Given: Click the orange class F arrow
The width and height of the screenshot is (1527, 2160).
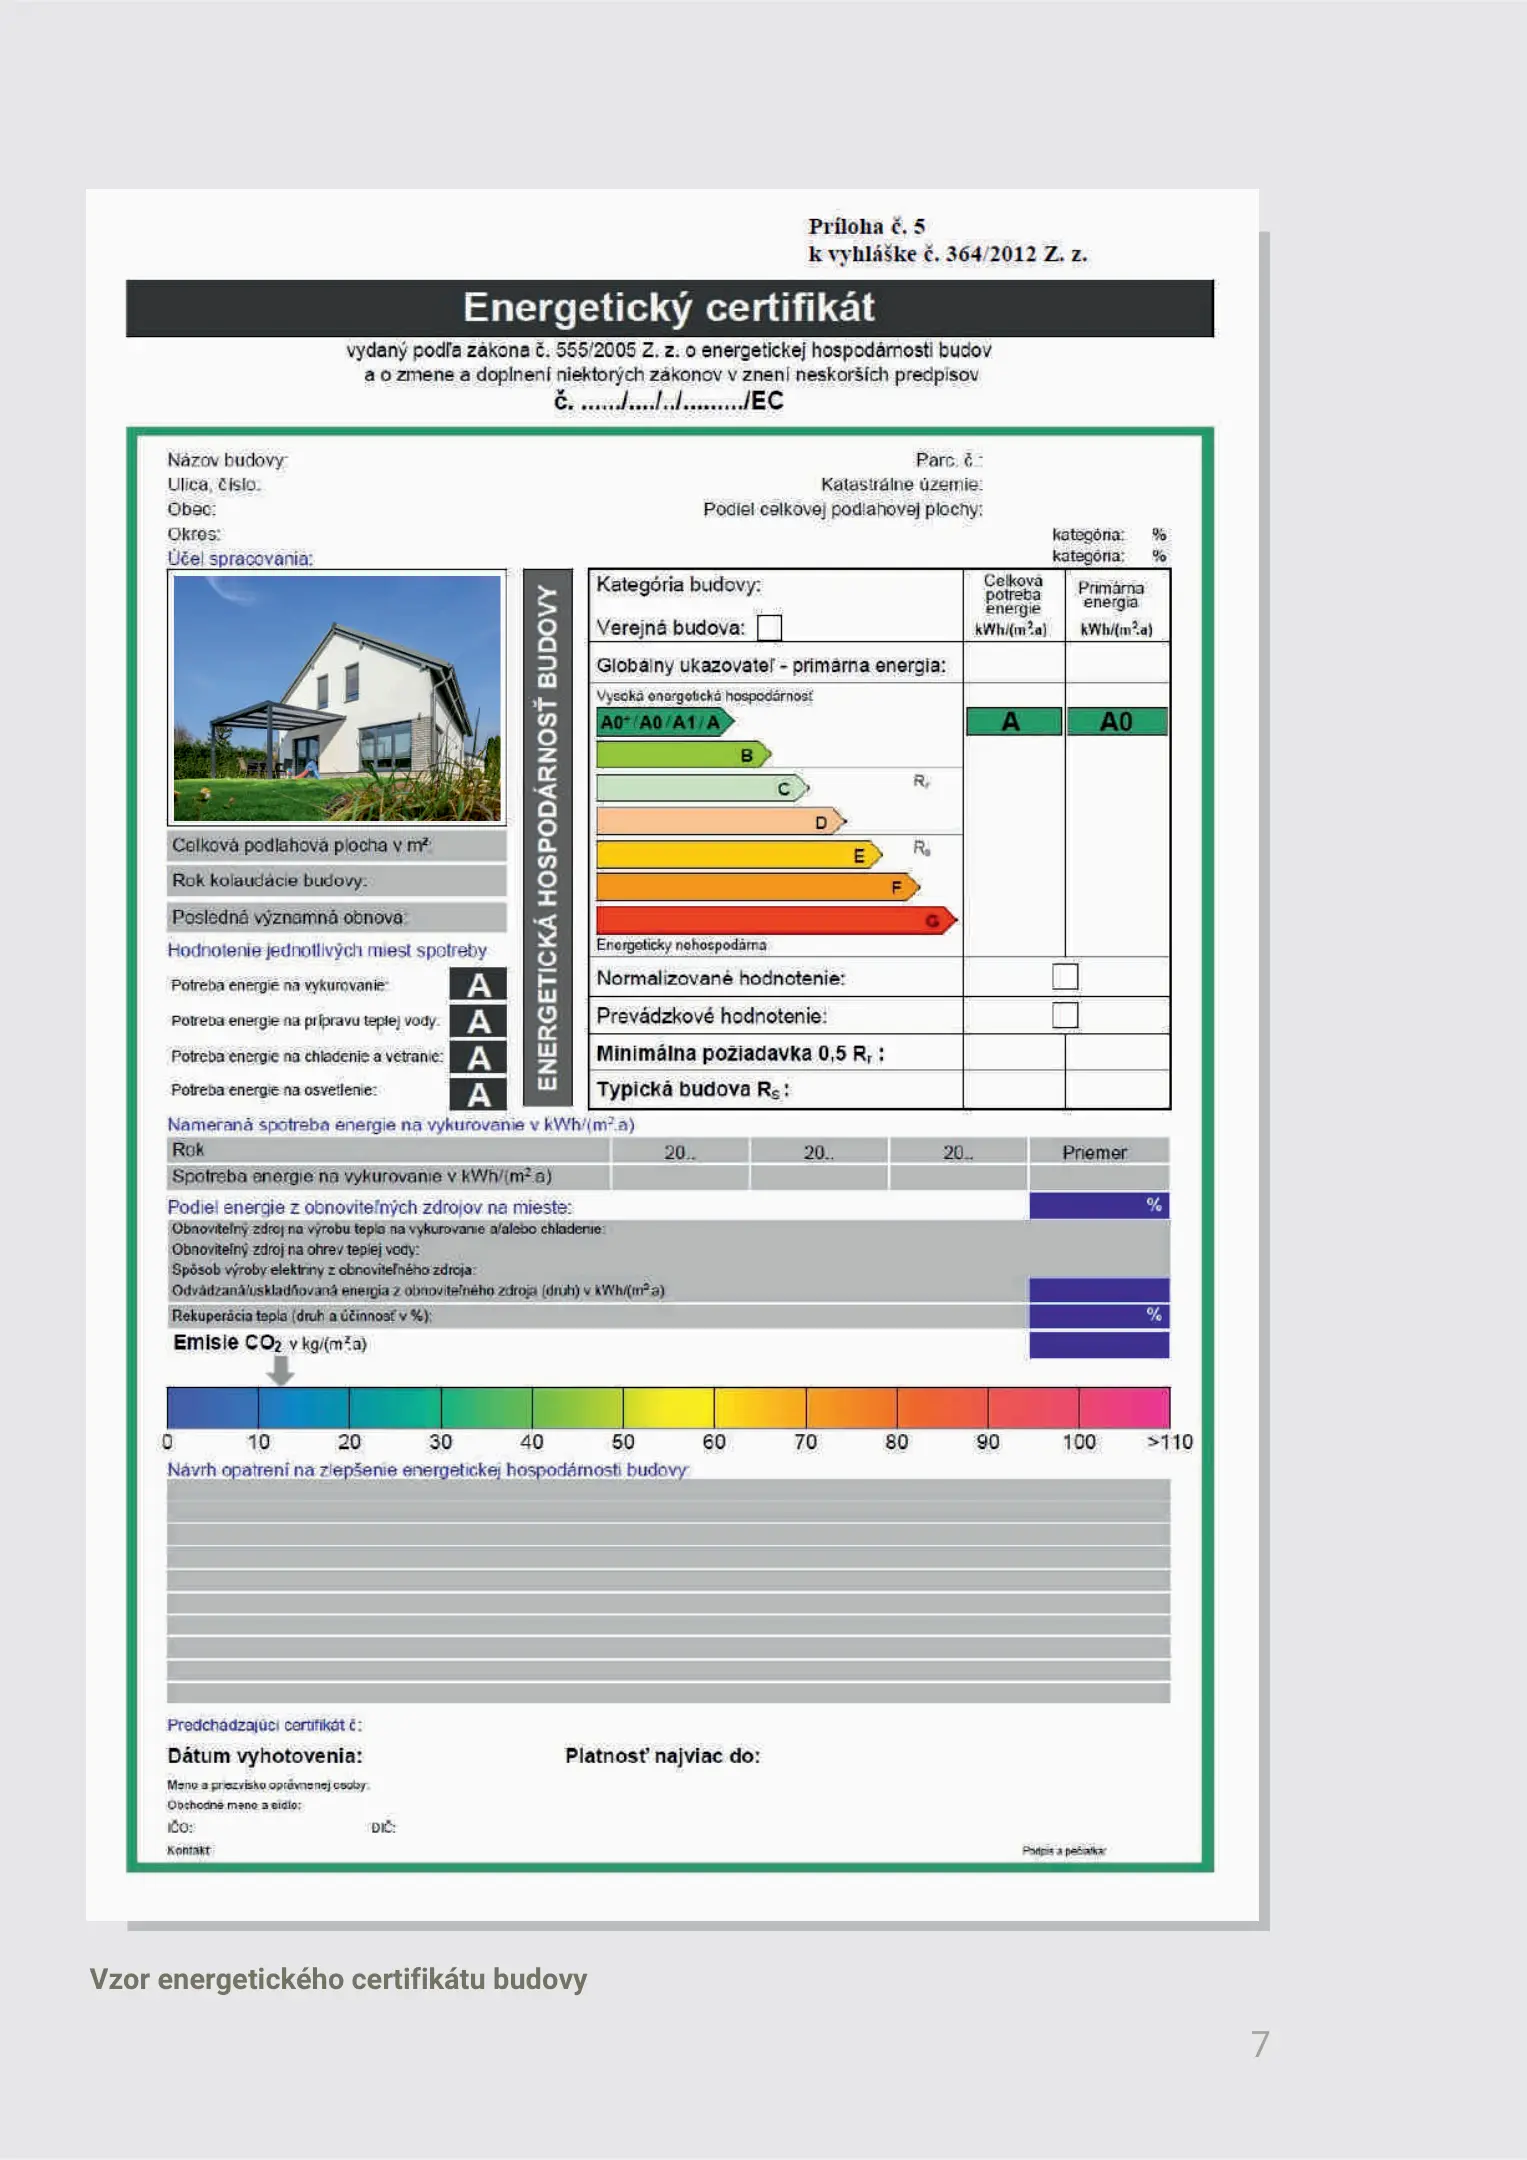Looking at the screenshot, I should [x=757, y=887].
